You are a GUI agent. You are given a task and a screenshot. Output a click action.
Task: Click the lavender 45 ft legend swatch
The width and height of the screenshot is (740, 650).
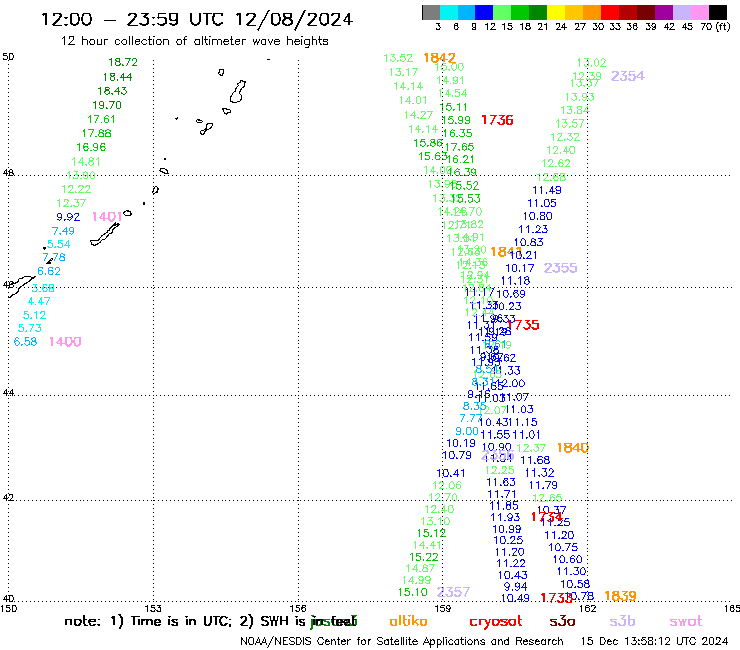pyautogui.click(x=681, y=12)
